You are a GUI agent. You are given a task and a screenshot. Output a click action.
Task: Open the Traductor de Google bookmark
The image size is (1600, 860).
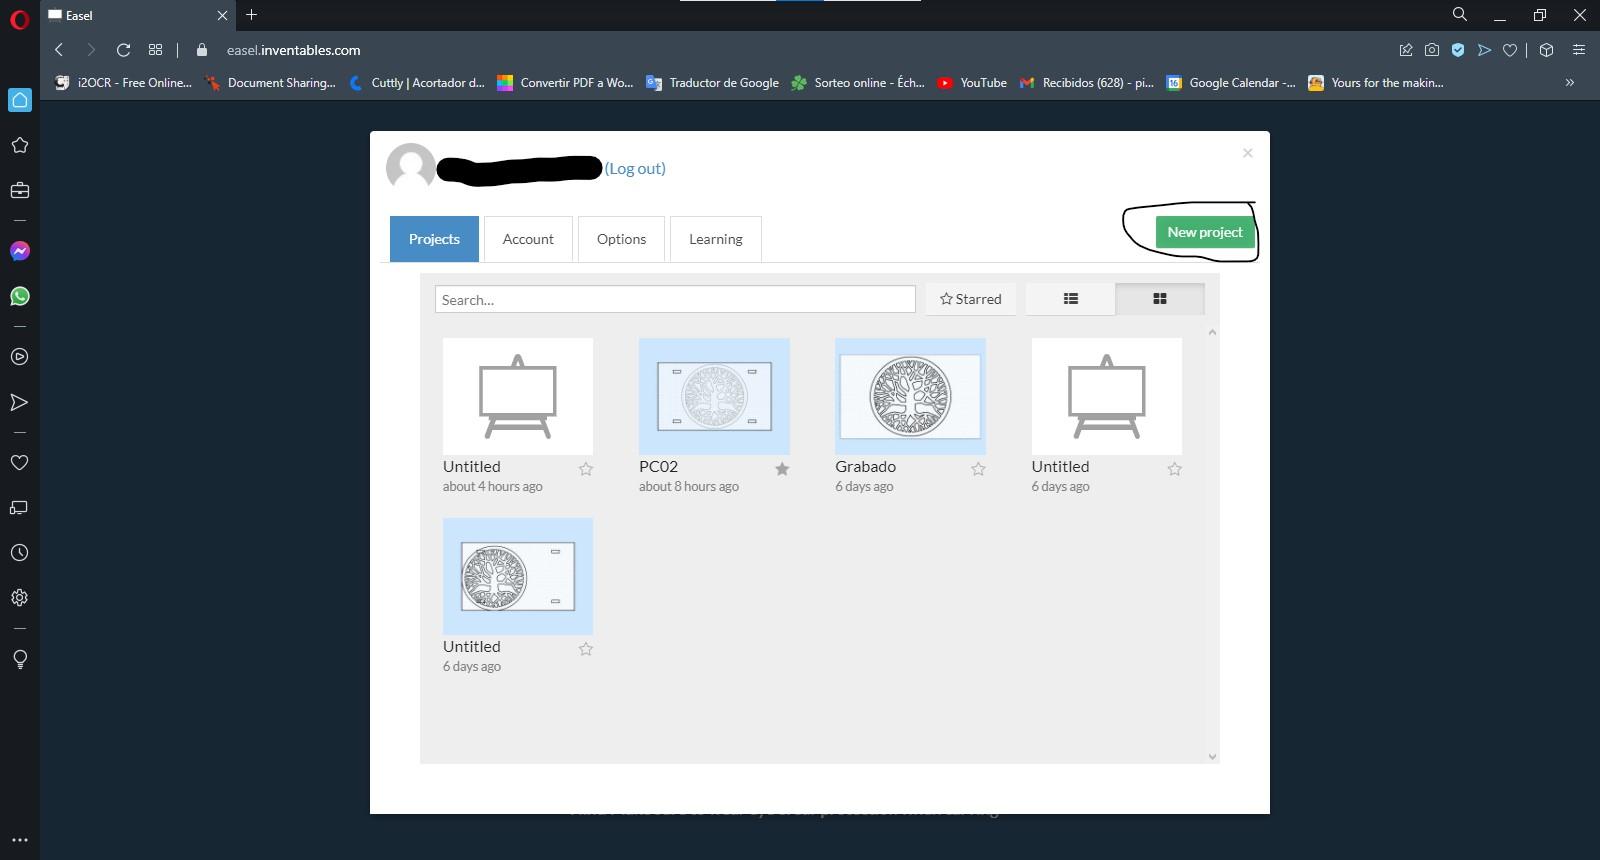click(712, 83)
